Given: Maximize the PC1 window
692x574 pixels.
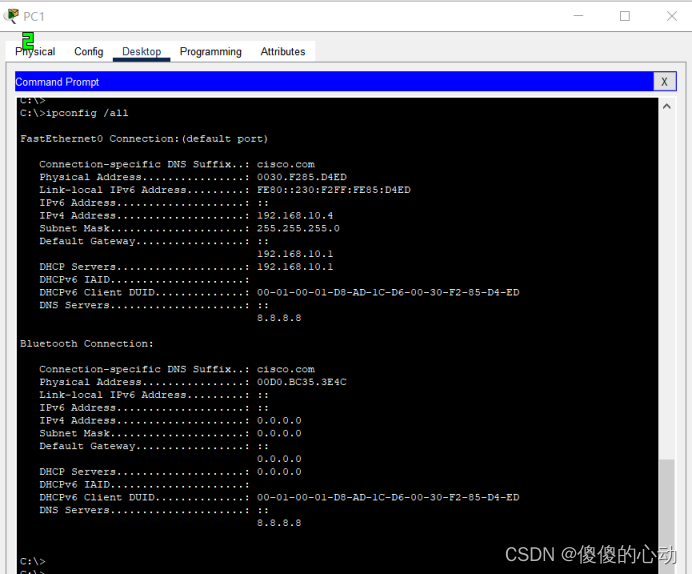Looking at the screenshot, I should (x=624, y=16).
